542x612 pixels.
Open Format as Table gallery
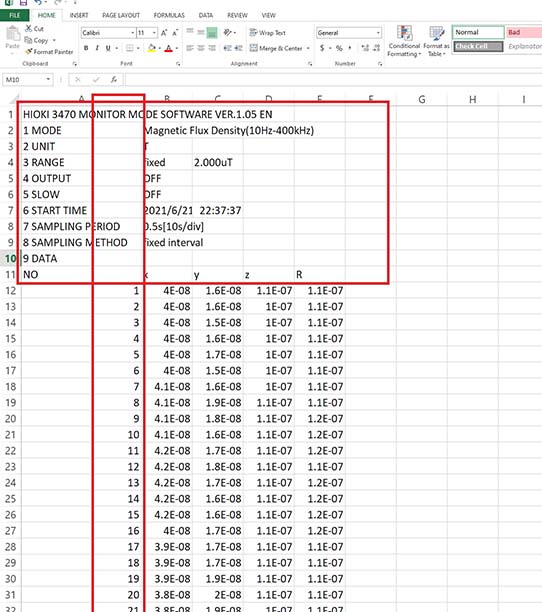(436, 41)
